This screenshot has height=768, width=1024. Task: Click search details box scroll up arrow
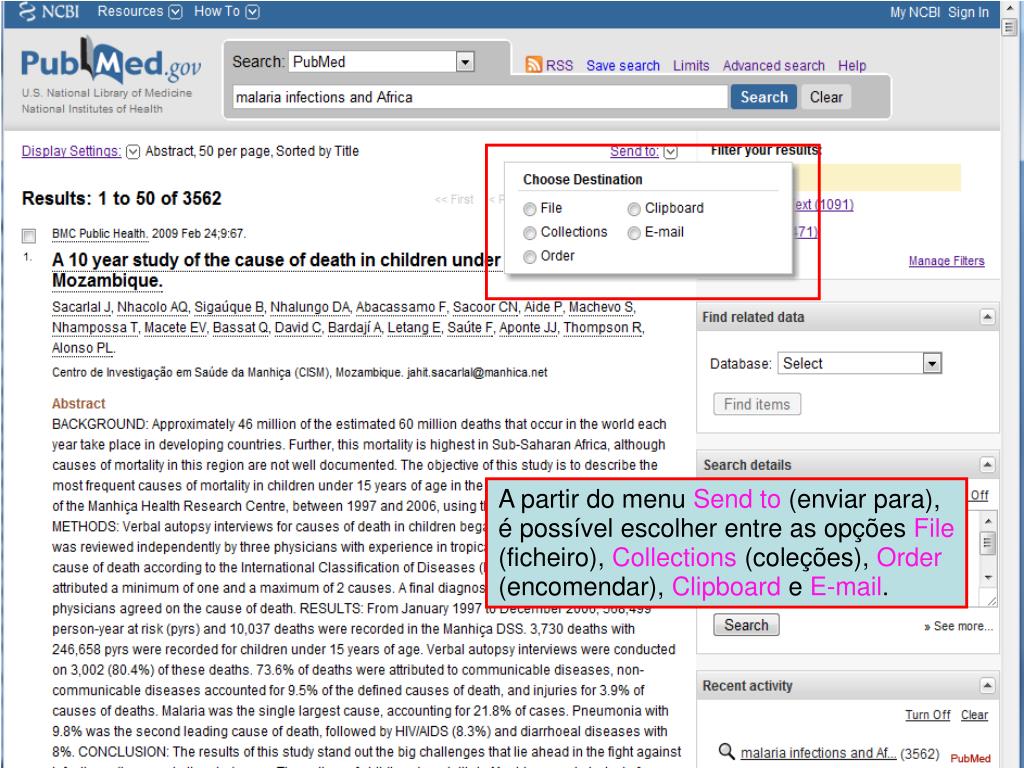[x=987, y=521]
